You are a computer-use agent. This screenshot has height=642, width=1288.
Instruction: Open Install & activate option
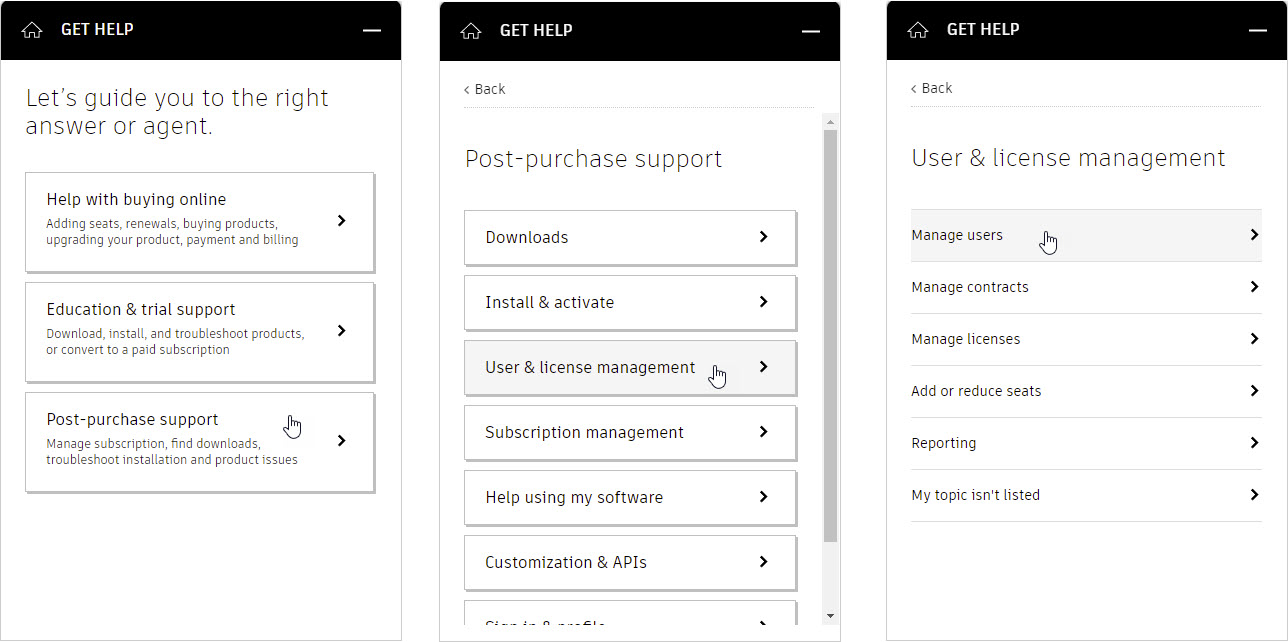630,302
